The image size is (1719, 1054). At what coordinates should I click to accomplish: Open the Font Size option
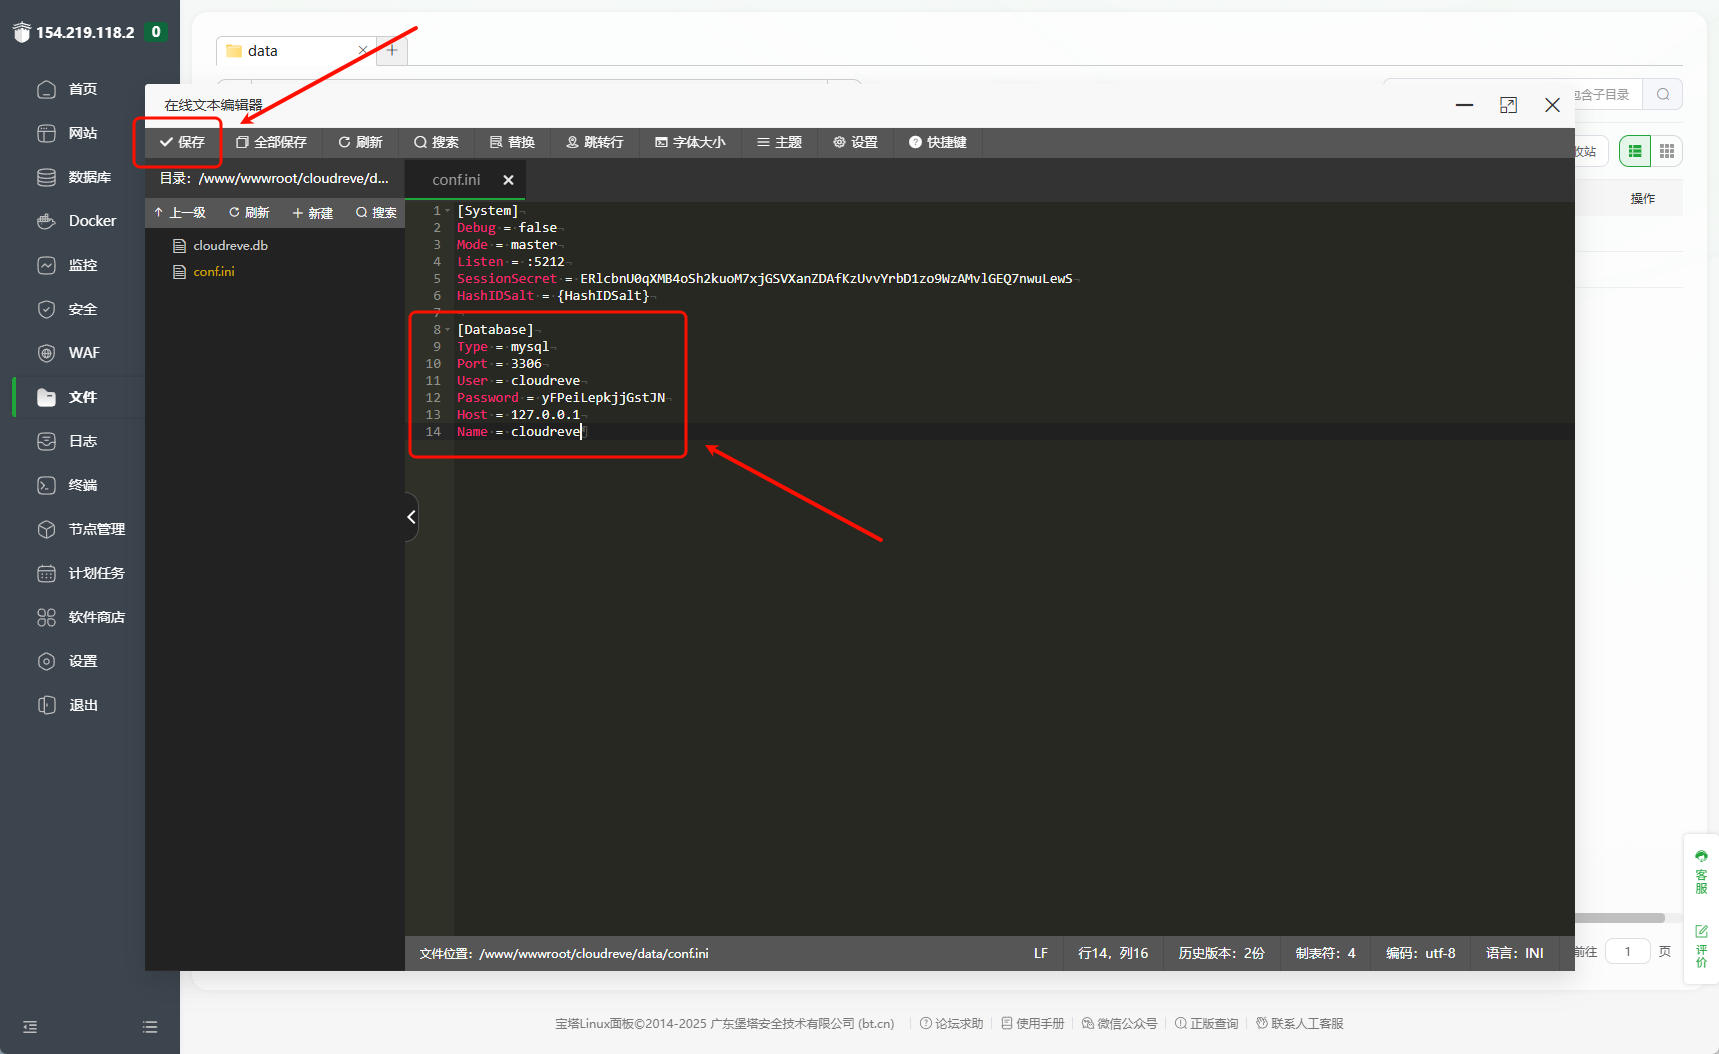[x=690, y=142]
